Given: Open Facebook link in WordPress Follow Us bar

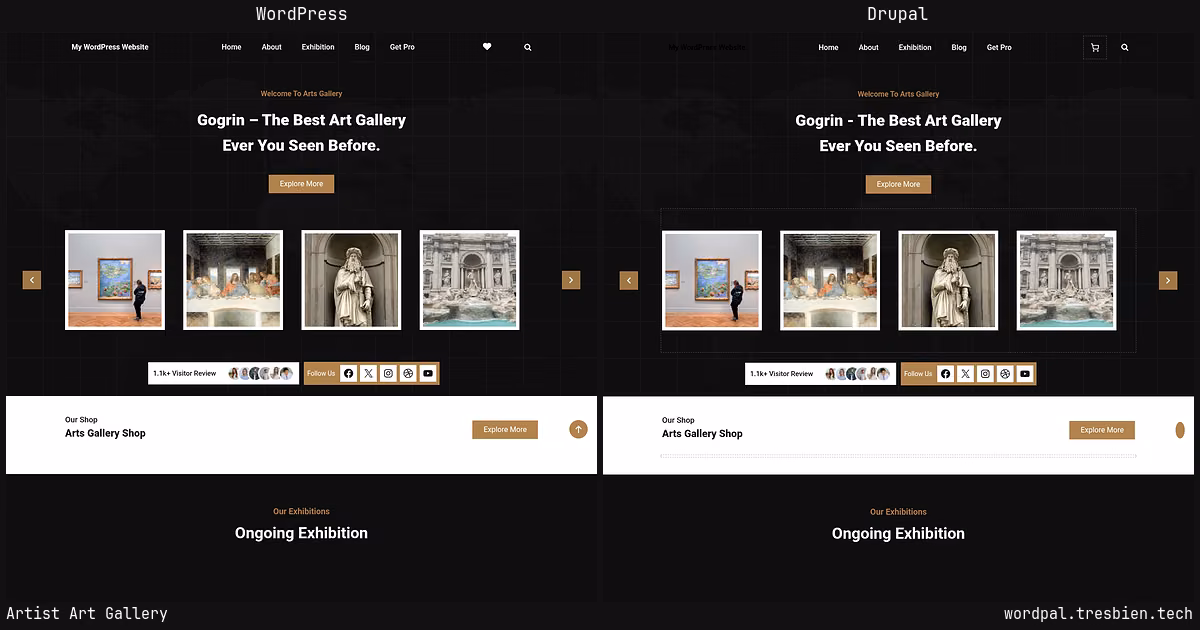Looking at the screenshot, I should pyautogui.click(x=348, y=373).
